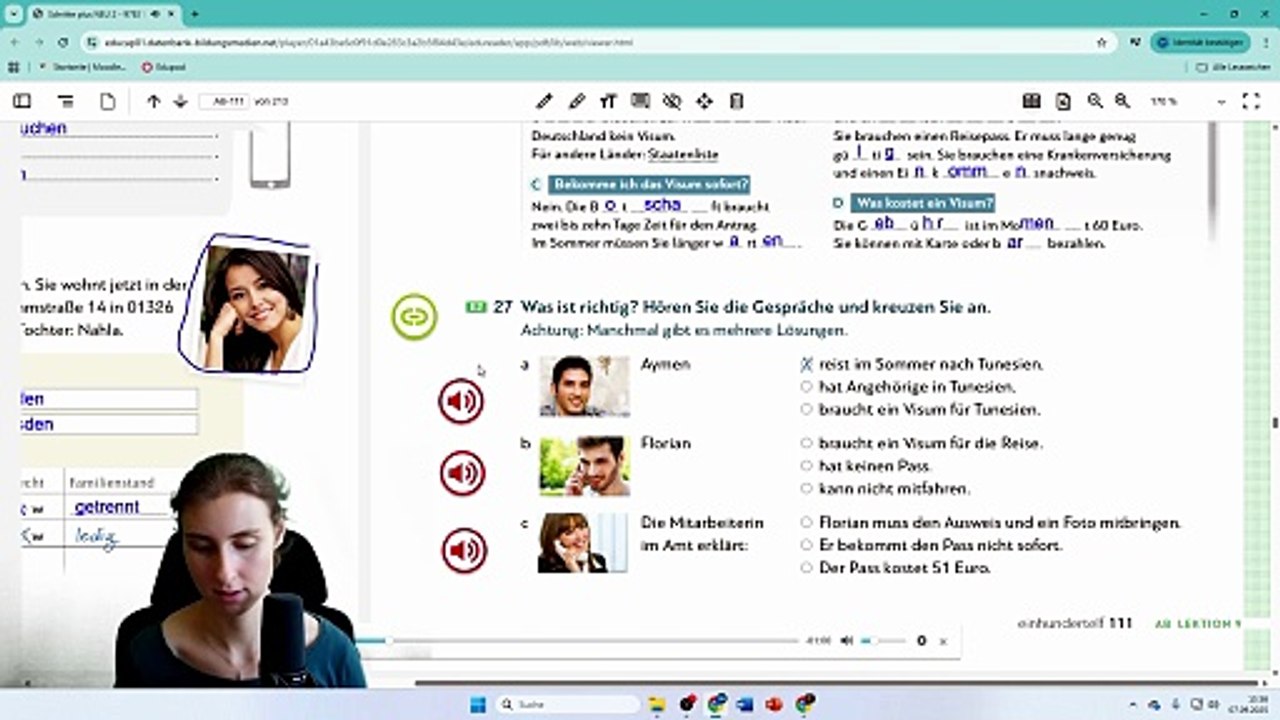Select the note comment tool
The image size is (1280, 720).
coord(640,101)
